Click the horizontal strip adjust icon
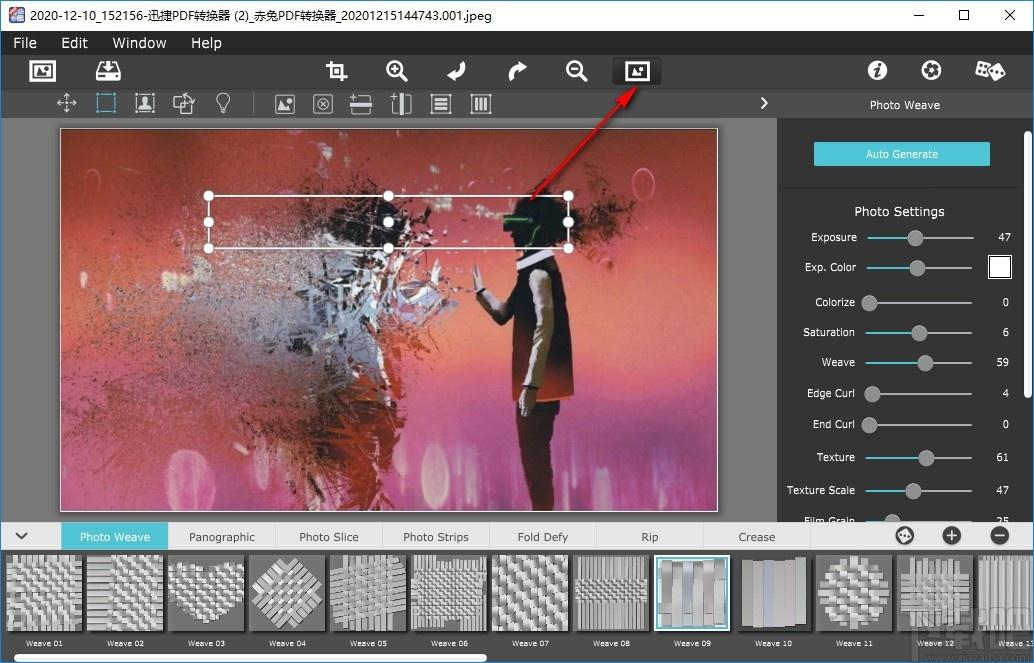The image size is (1034, 663). point(361,104)
